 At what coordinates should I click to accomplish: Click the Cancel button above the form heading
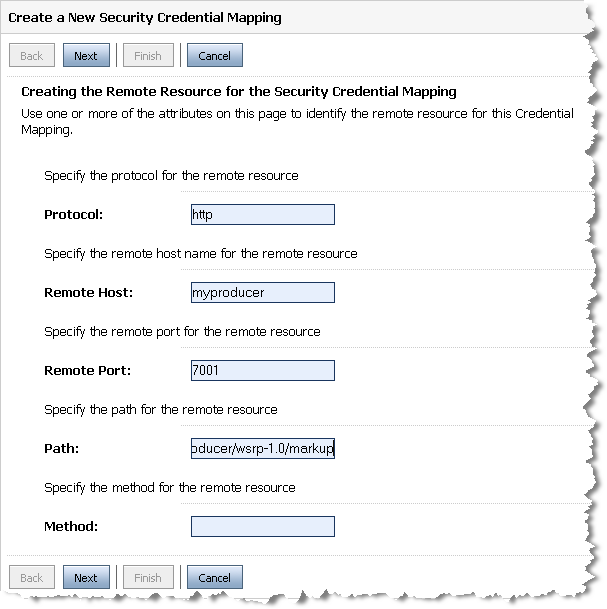pos(215,55)
